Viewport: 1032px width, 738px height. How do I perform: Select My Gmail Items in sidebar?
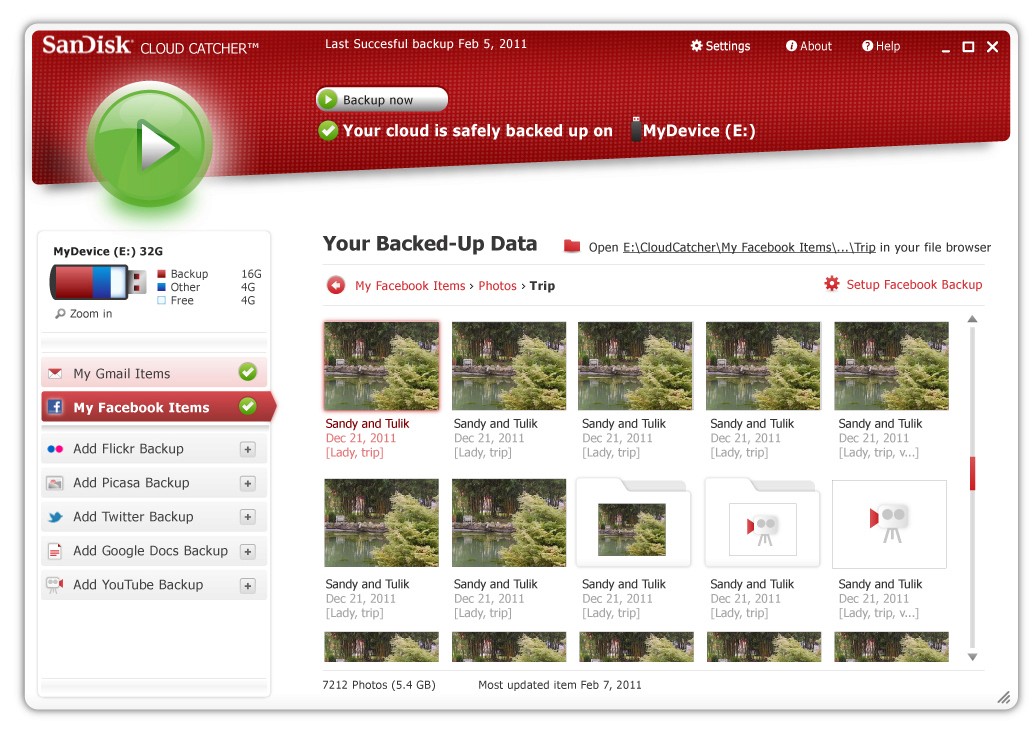154,373
